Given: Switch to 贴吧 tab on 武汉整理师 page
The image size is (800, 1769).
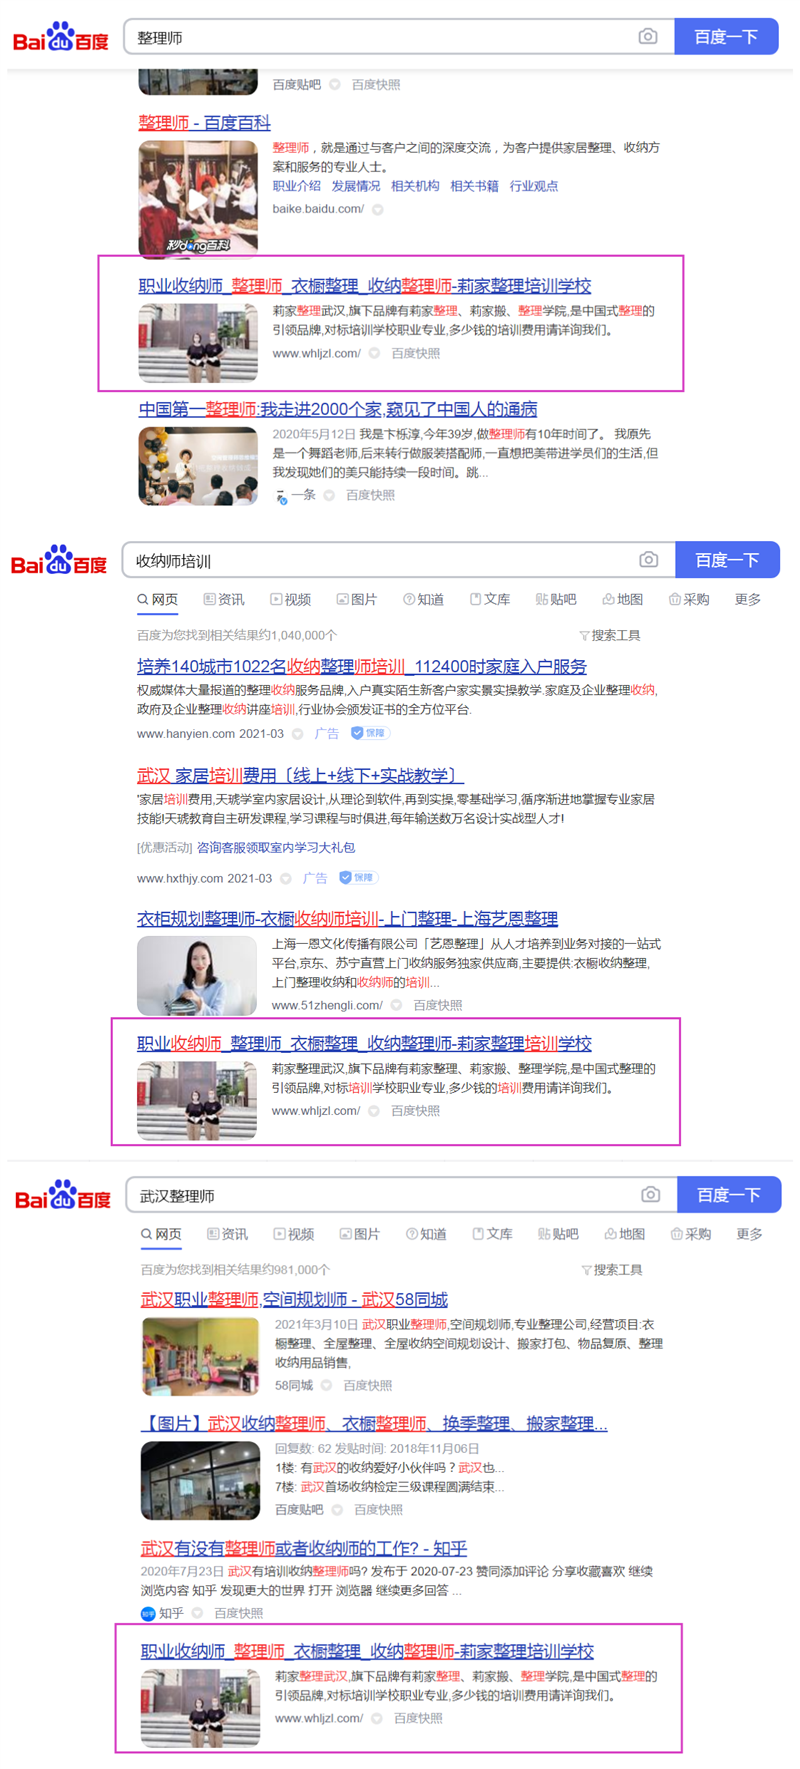Looking at the screenshot, I should click(x=558, y=1234).
